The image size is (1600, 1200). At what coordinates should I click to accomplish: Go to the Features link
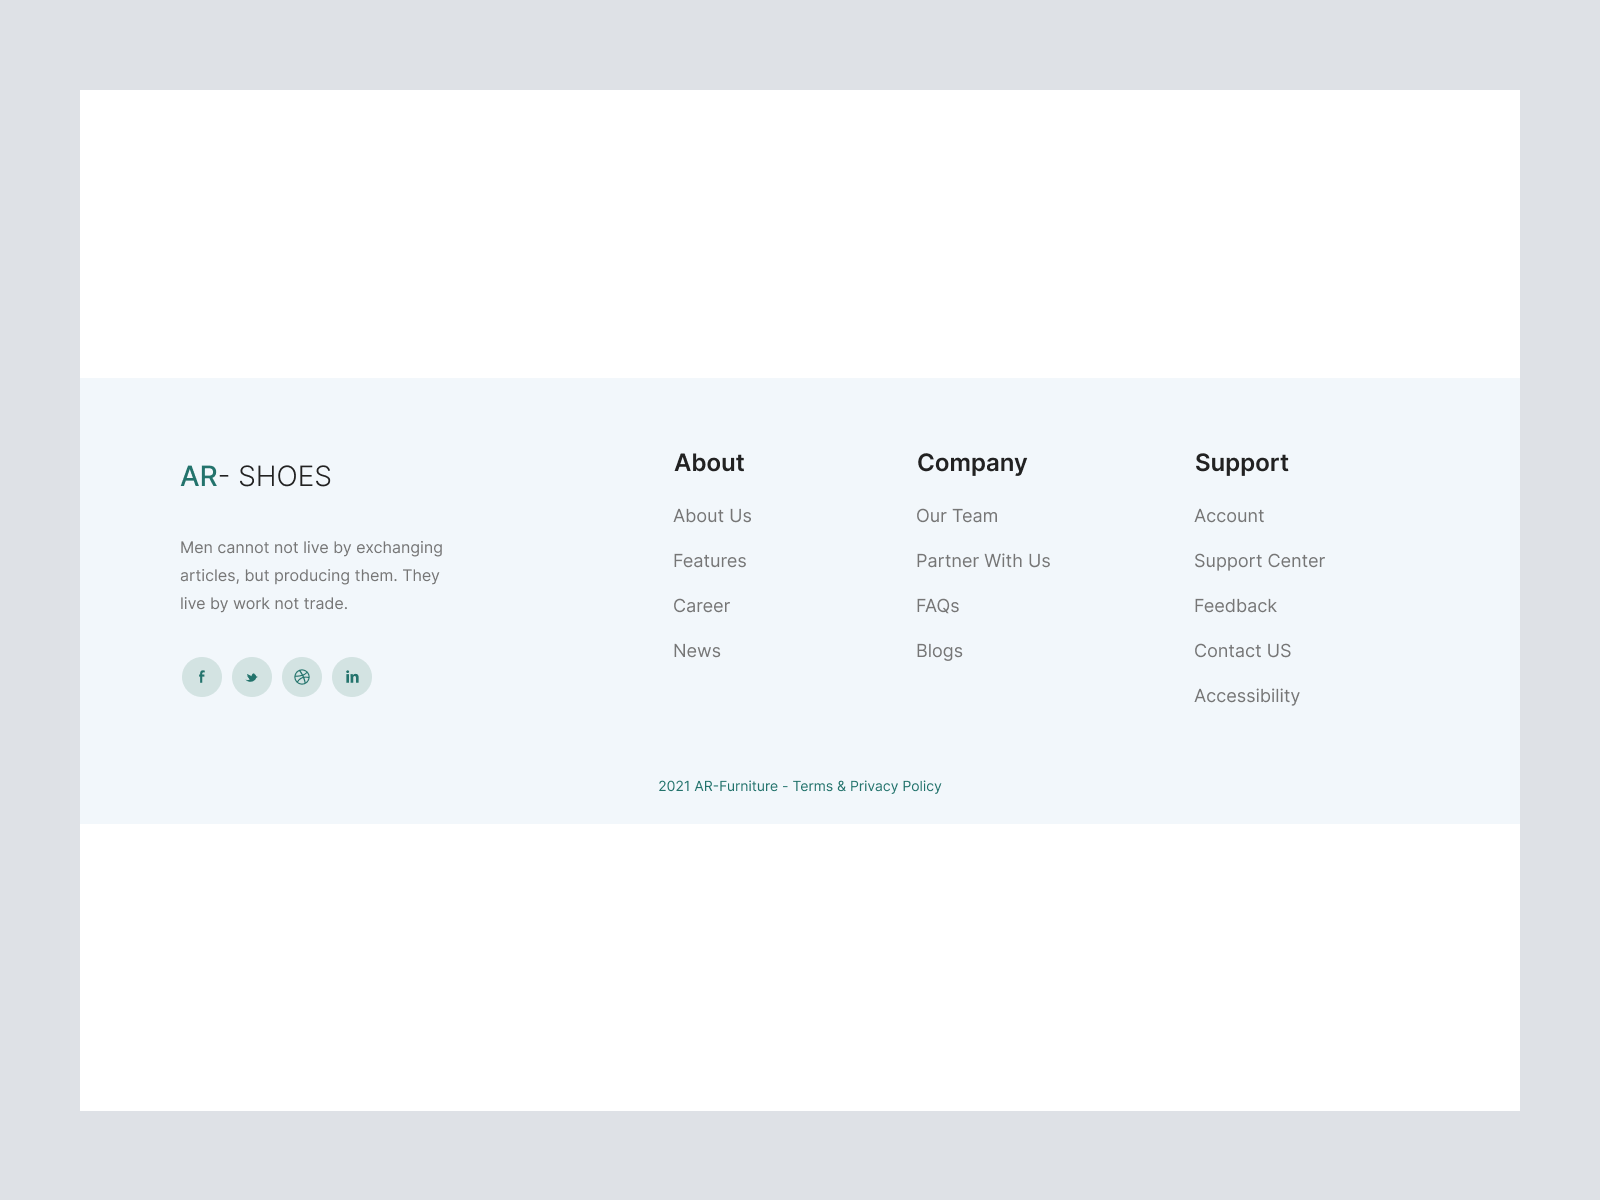point(709,561)
